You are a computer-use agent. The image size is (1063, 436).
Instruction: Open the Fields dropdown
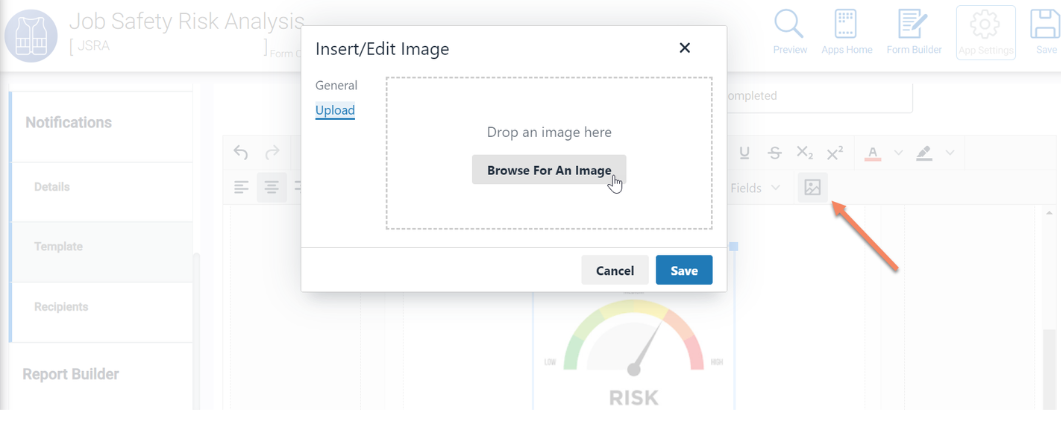point(755,188)
